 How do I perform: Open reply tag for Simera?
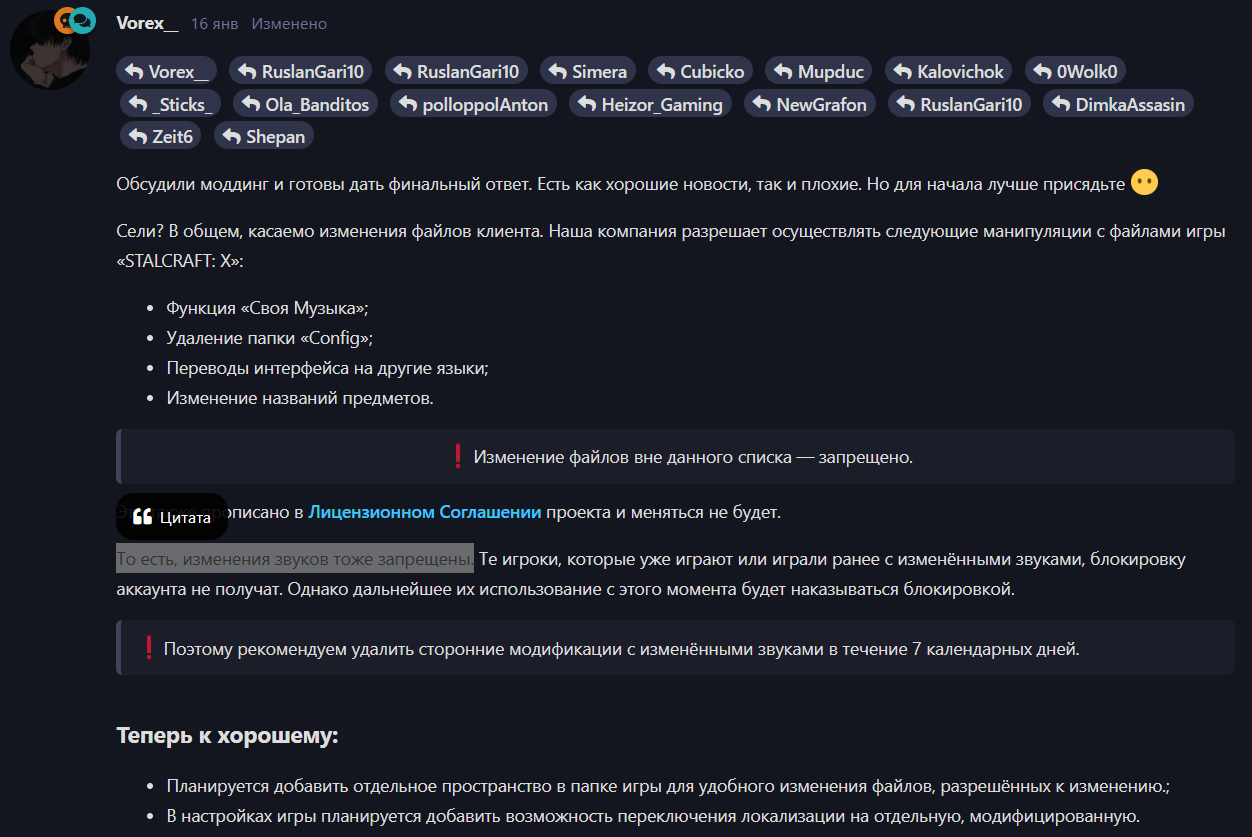tap(588, 71)
